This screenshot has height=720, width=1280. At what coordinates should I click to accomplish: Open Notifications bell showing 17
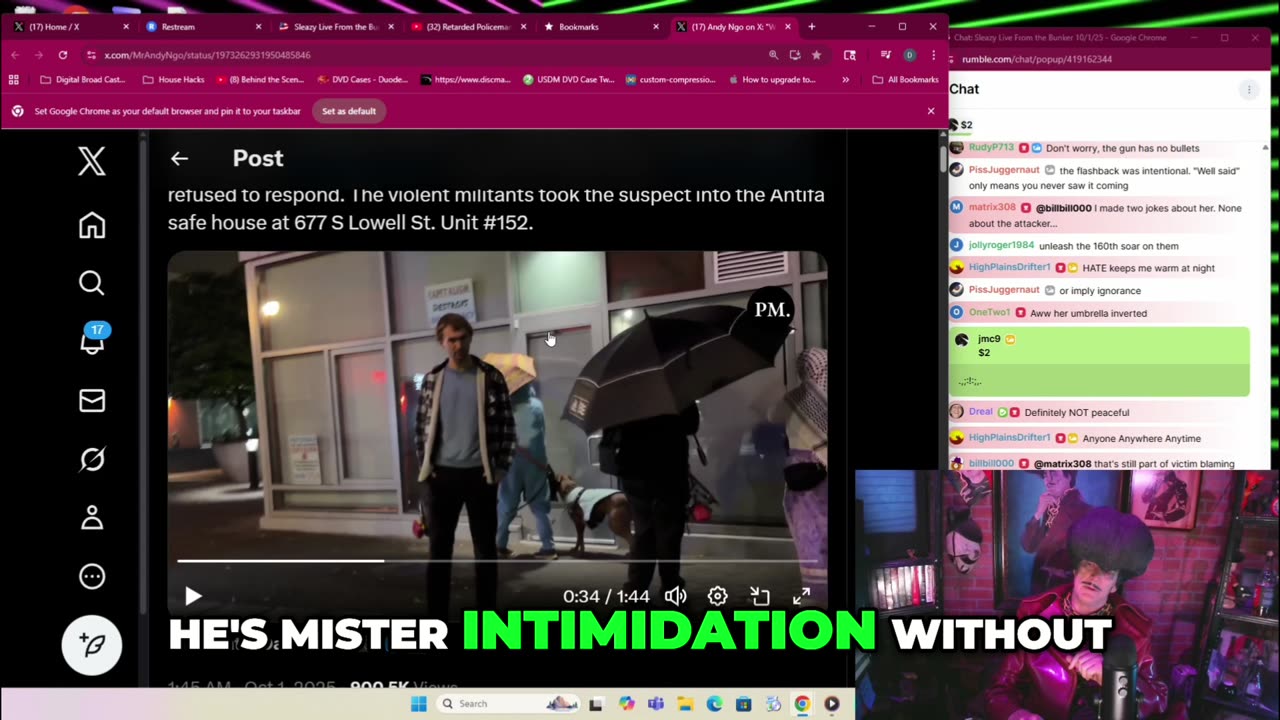click(x=93, y=339)
